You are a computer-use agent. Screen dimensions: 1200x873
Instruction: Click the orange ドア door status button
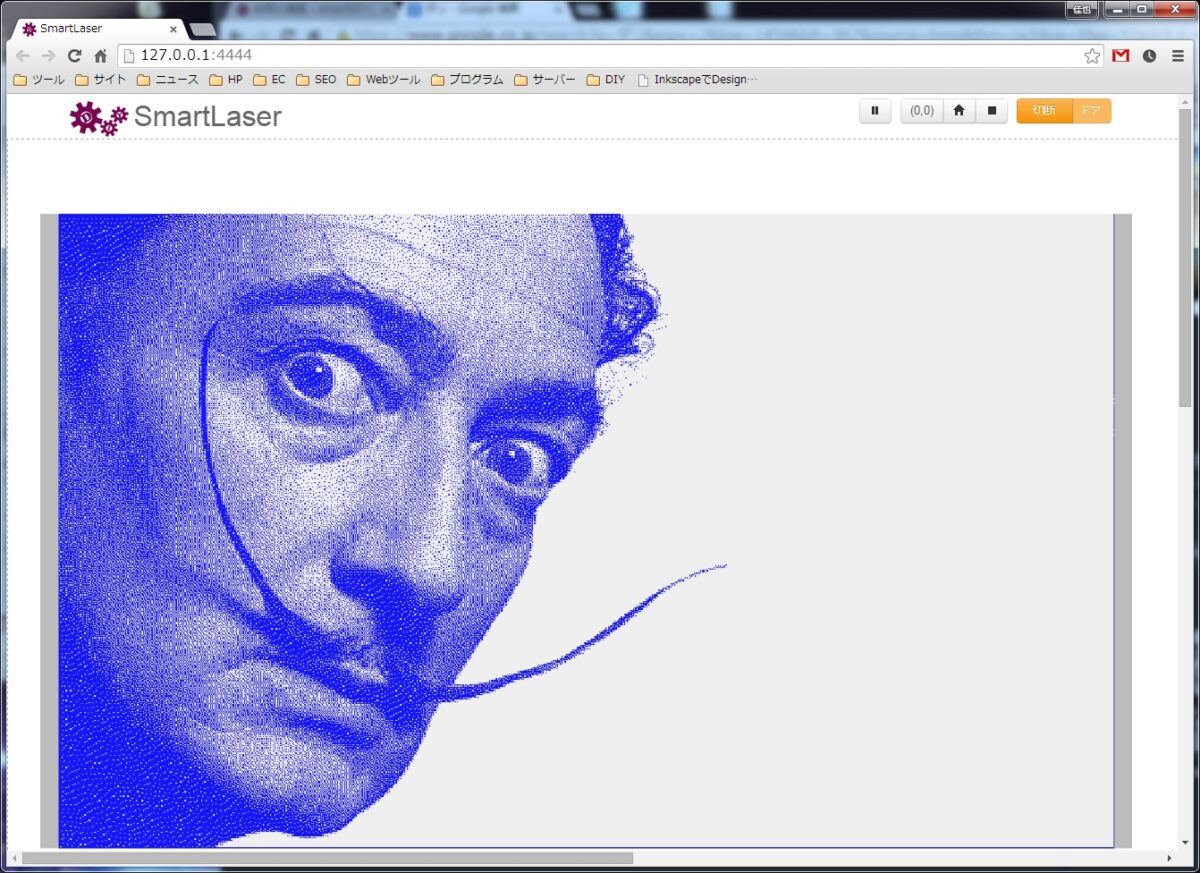(1091, 111)
